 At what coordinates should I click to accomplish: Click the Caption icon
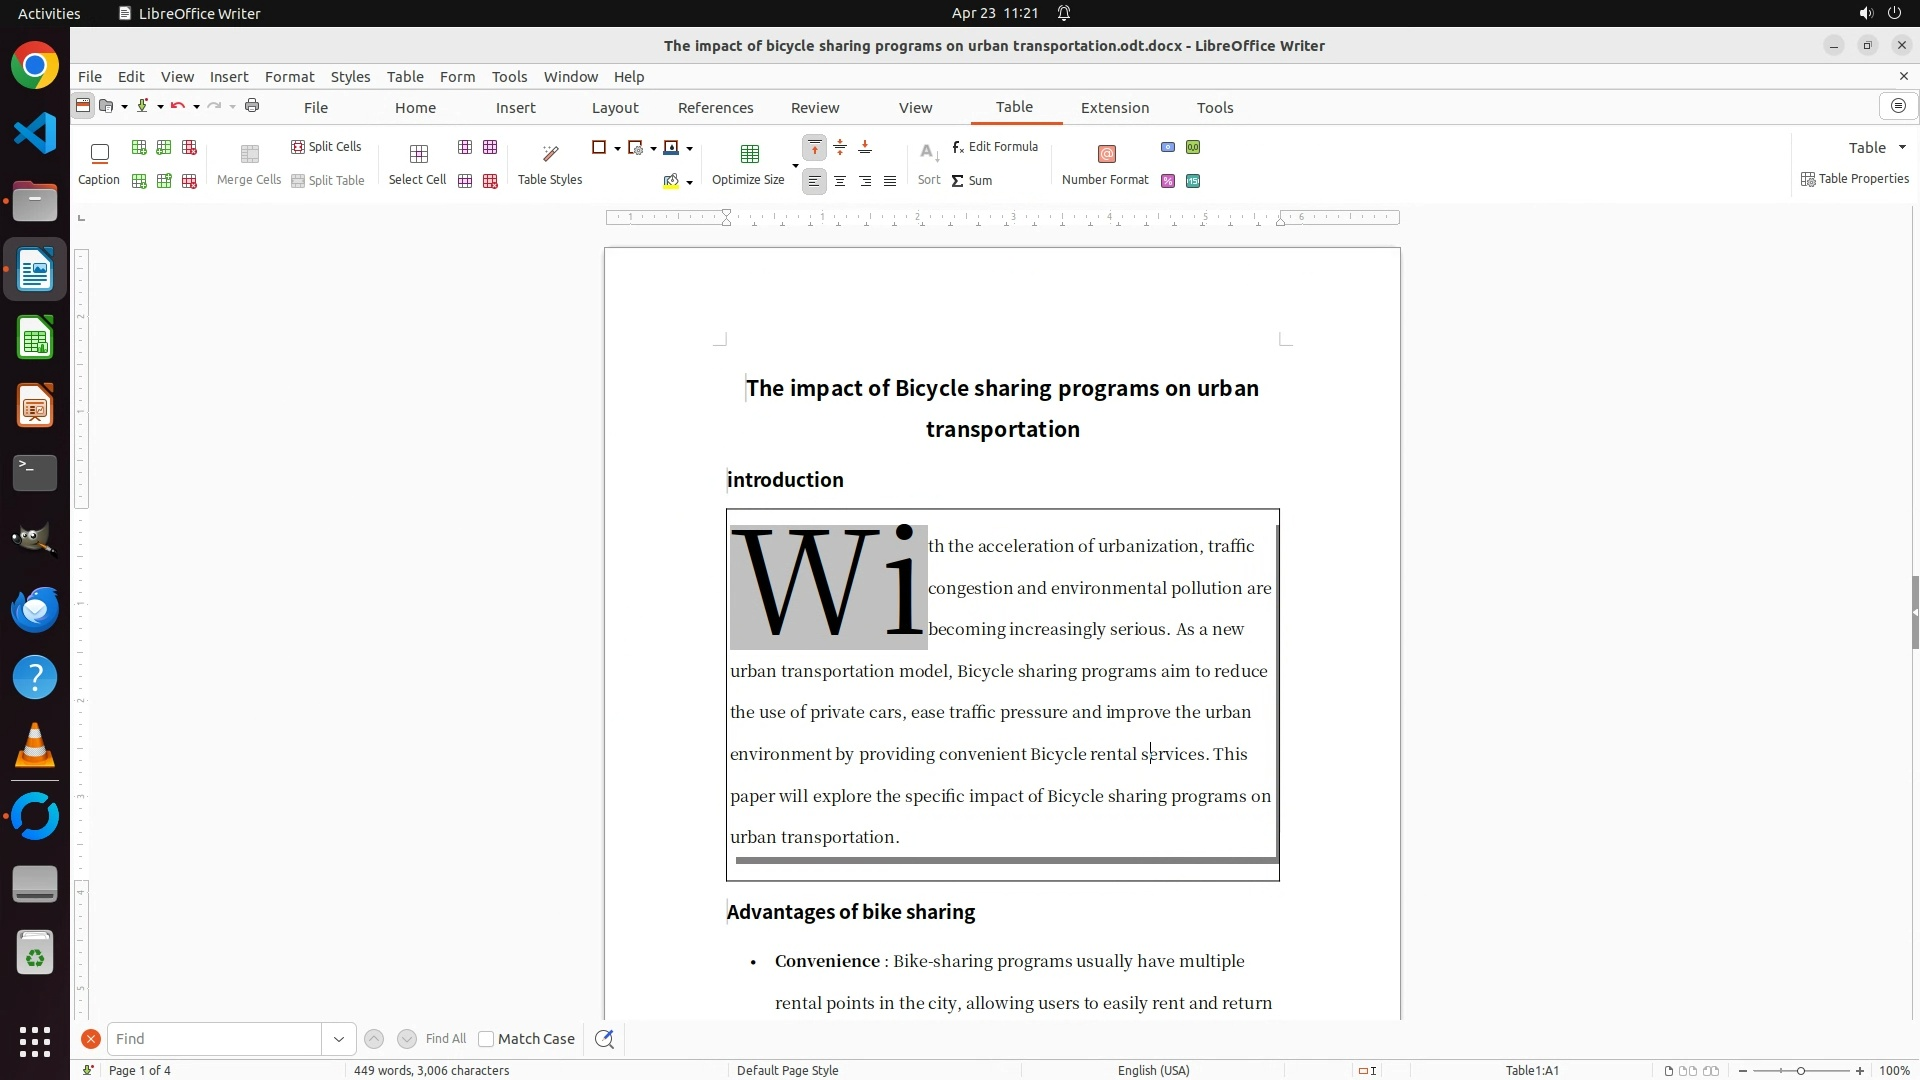point(99,154)
